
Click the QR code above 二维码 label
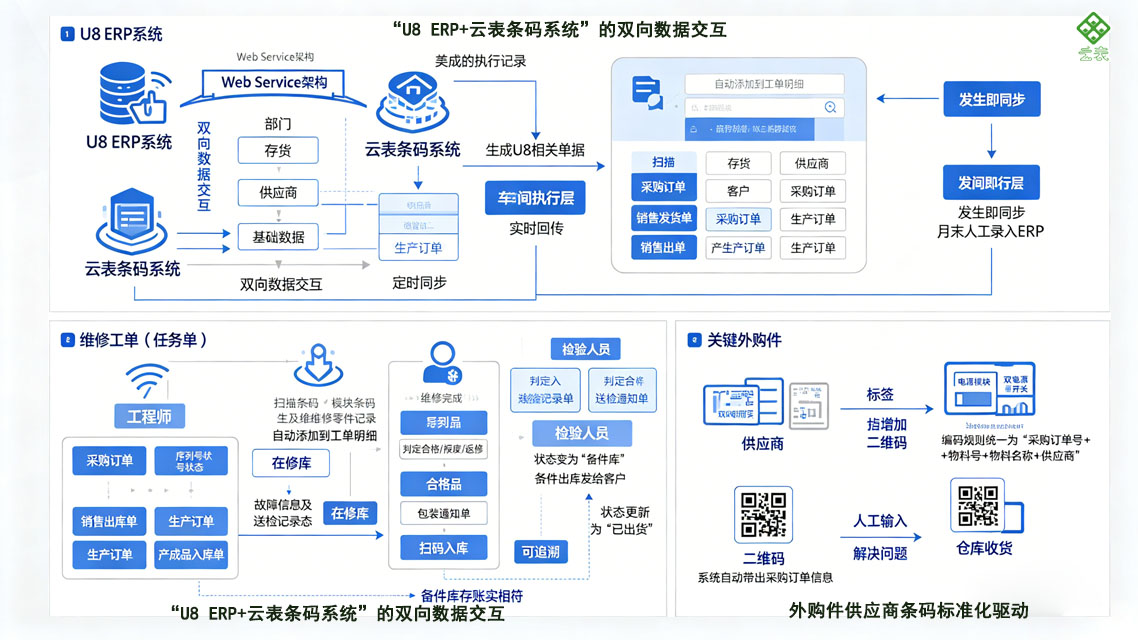pyautogui.click(x=763, y=515)
